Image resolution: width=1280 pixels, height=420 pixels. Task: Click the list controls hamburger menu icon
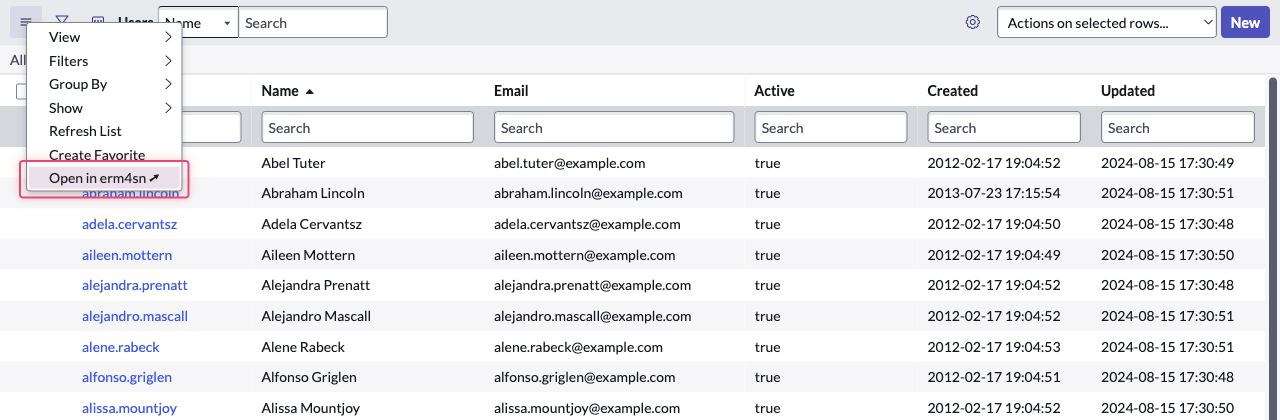[26, 21]
